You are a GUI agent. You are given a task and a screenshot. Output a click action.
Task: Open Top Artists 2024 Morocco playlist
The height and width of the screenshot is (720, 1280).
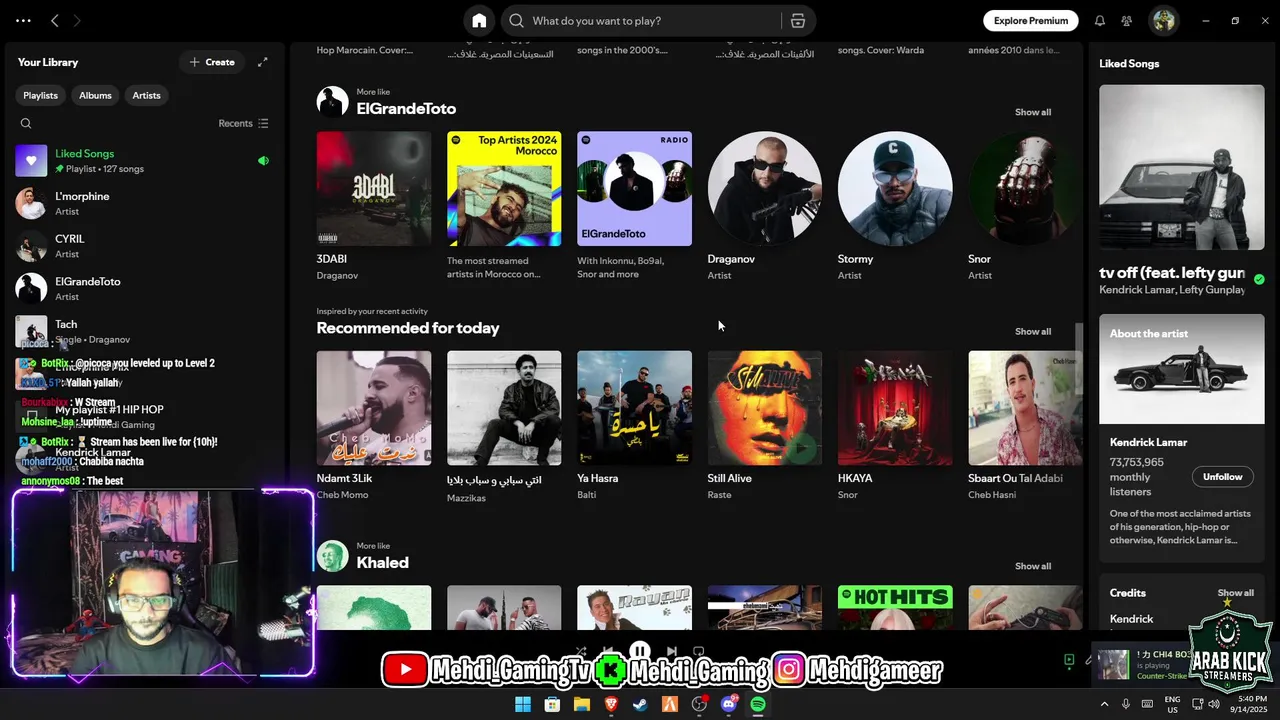(x=504, y=207)
